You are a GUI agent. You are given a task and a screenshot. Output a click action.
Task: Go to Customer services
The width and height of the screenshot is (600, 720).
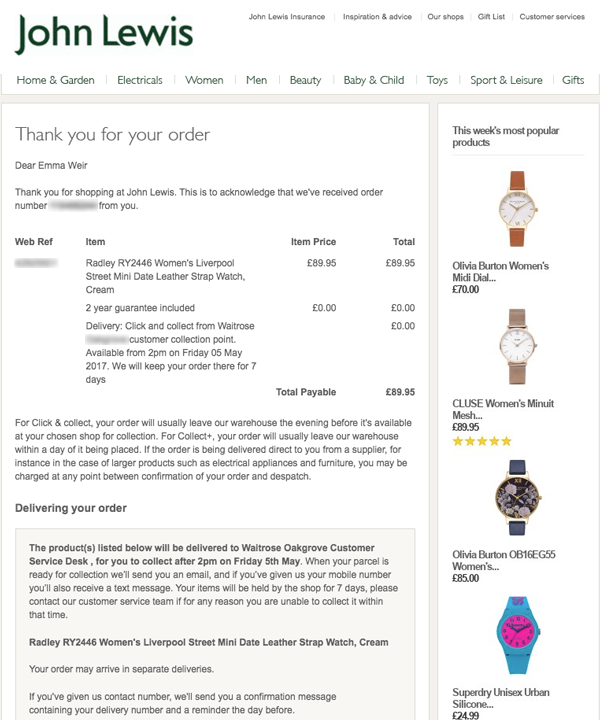552,17
